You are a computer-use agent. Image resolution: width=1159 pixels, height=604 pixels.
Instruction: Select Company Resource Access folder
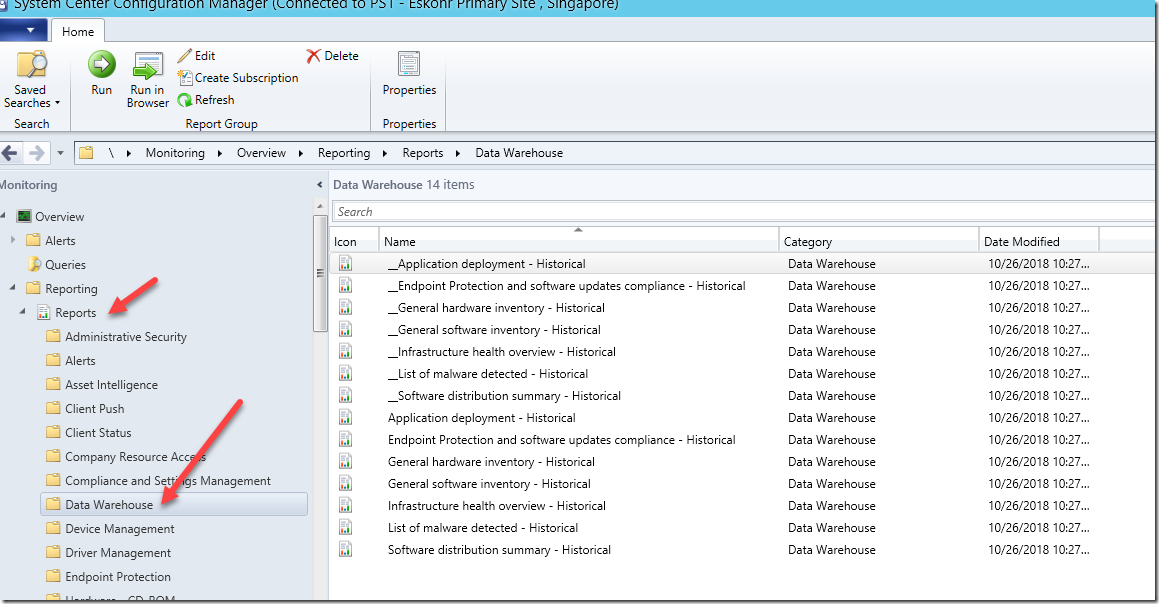point(135,457)
